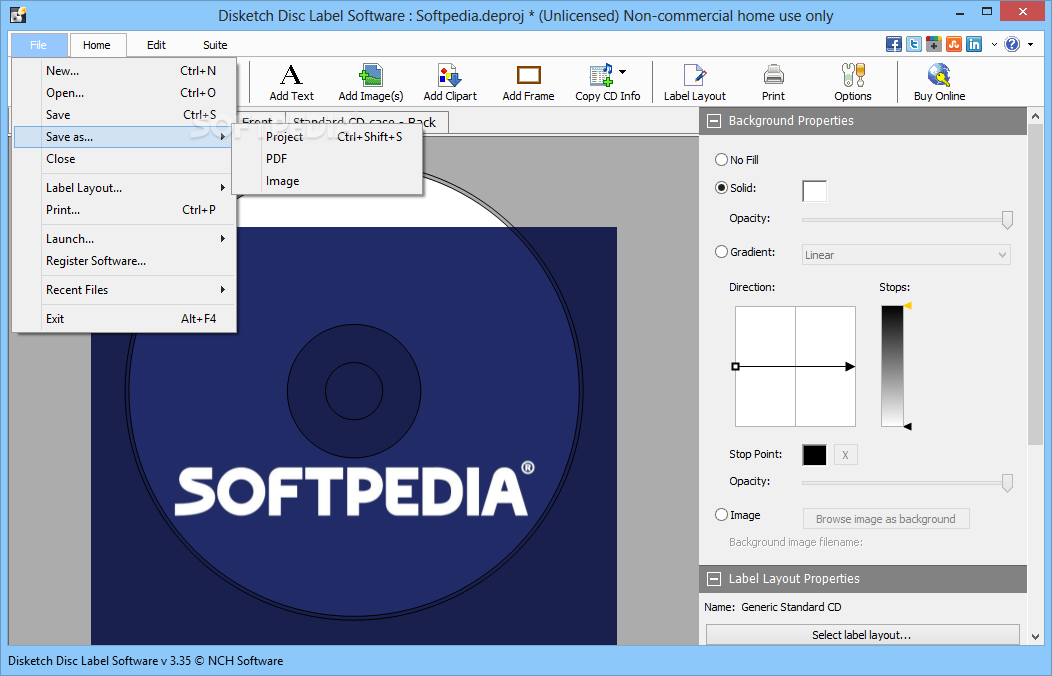This screenshot has width=1052, height=676.
Task: Click the LinkedIn share icon
Action: 974,44
